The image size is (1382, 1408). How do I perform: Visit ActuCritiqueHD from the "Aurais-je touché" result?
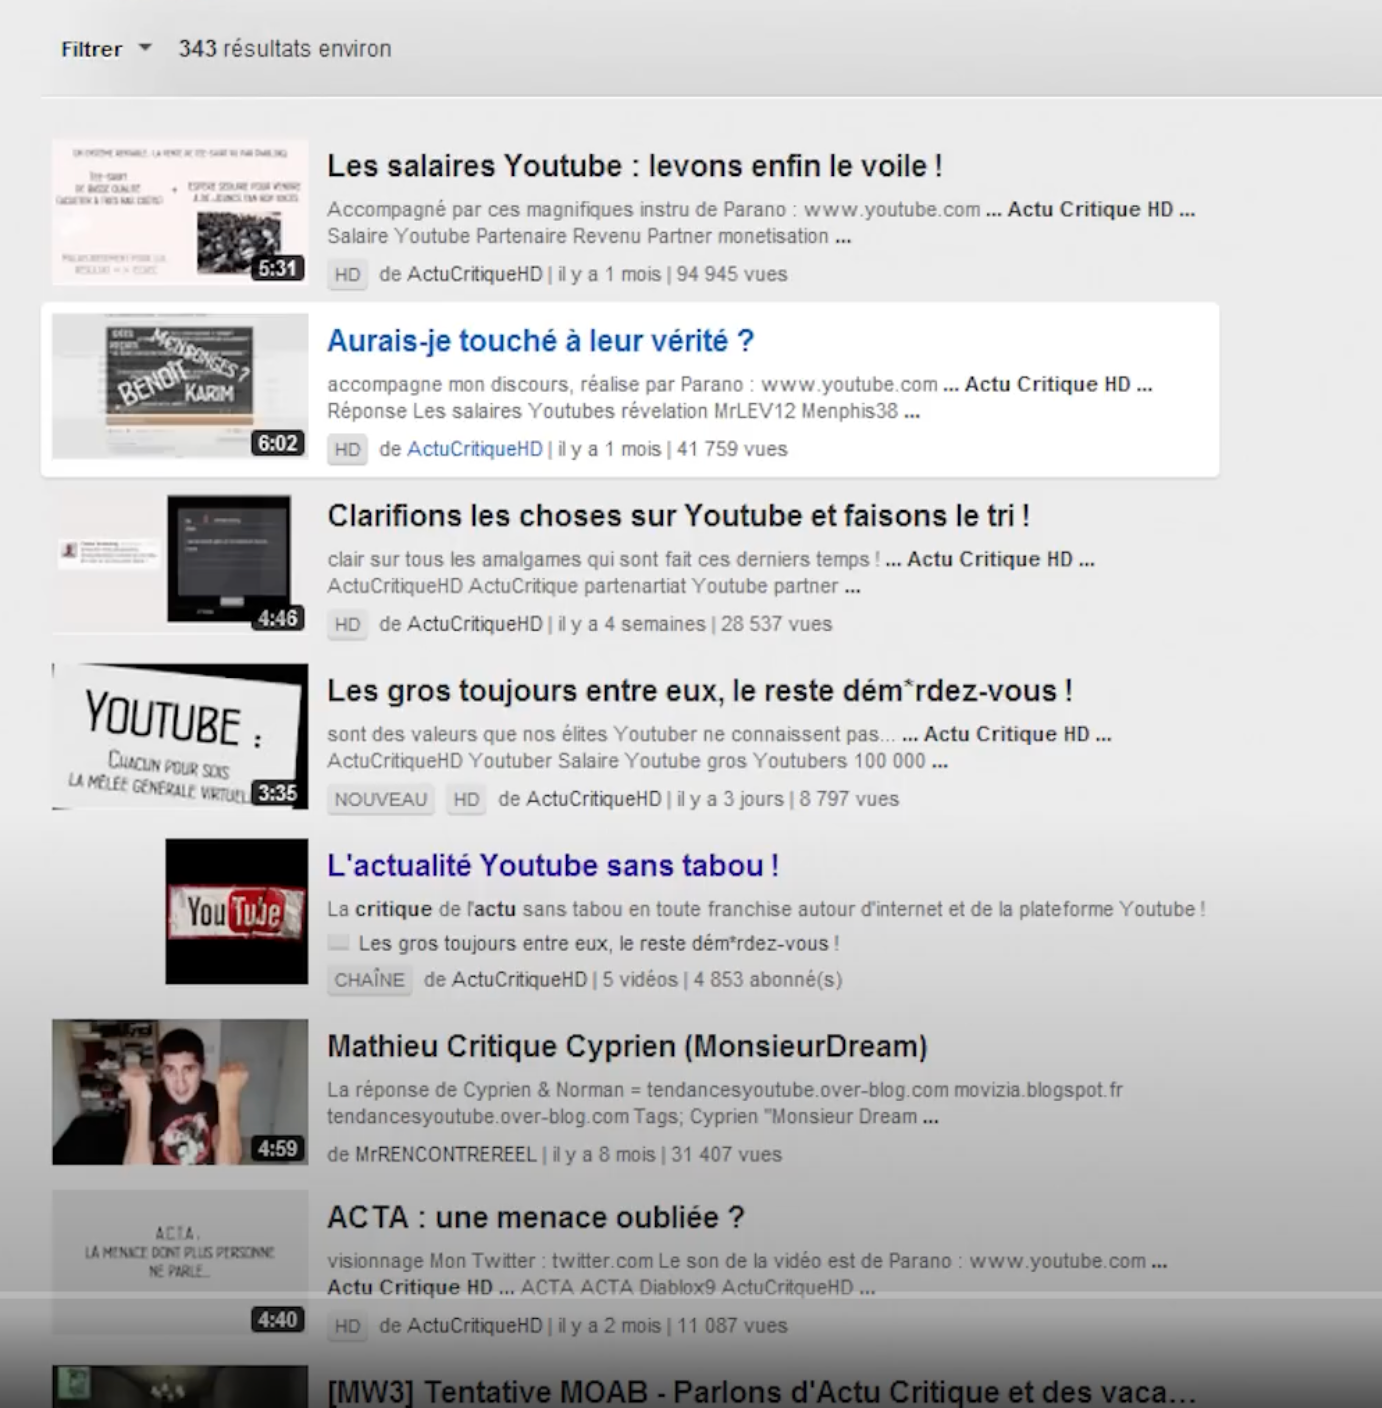point(474,449)
